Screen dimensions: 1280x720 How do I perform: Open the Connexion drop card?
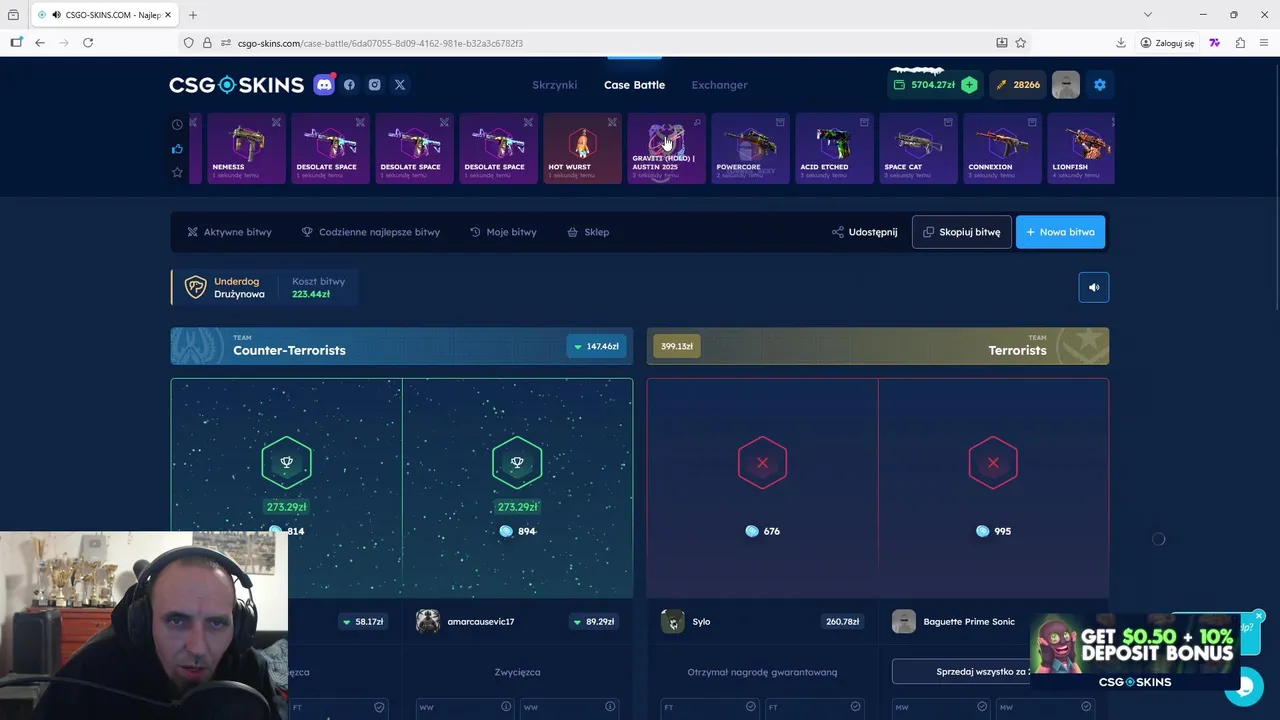(1002, 148)
